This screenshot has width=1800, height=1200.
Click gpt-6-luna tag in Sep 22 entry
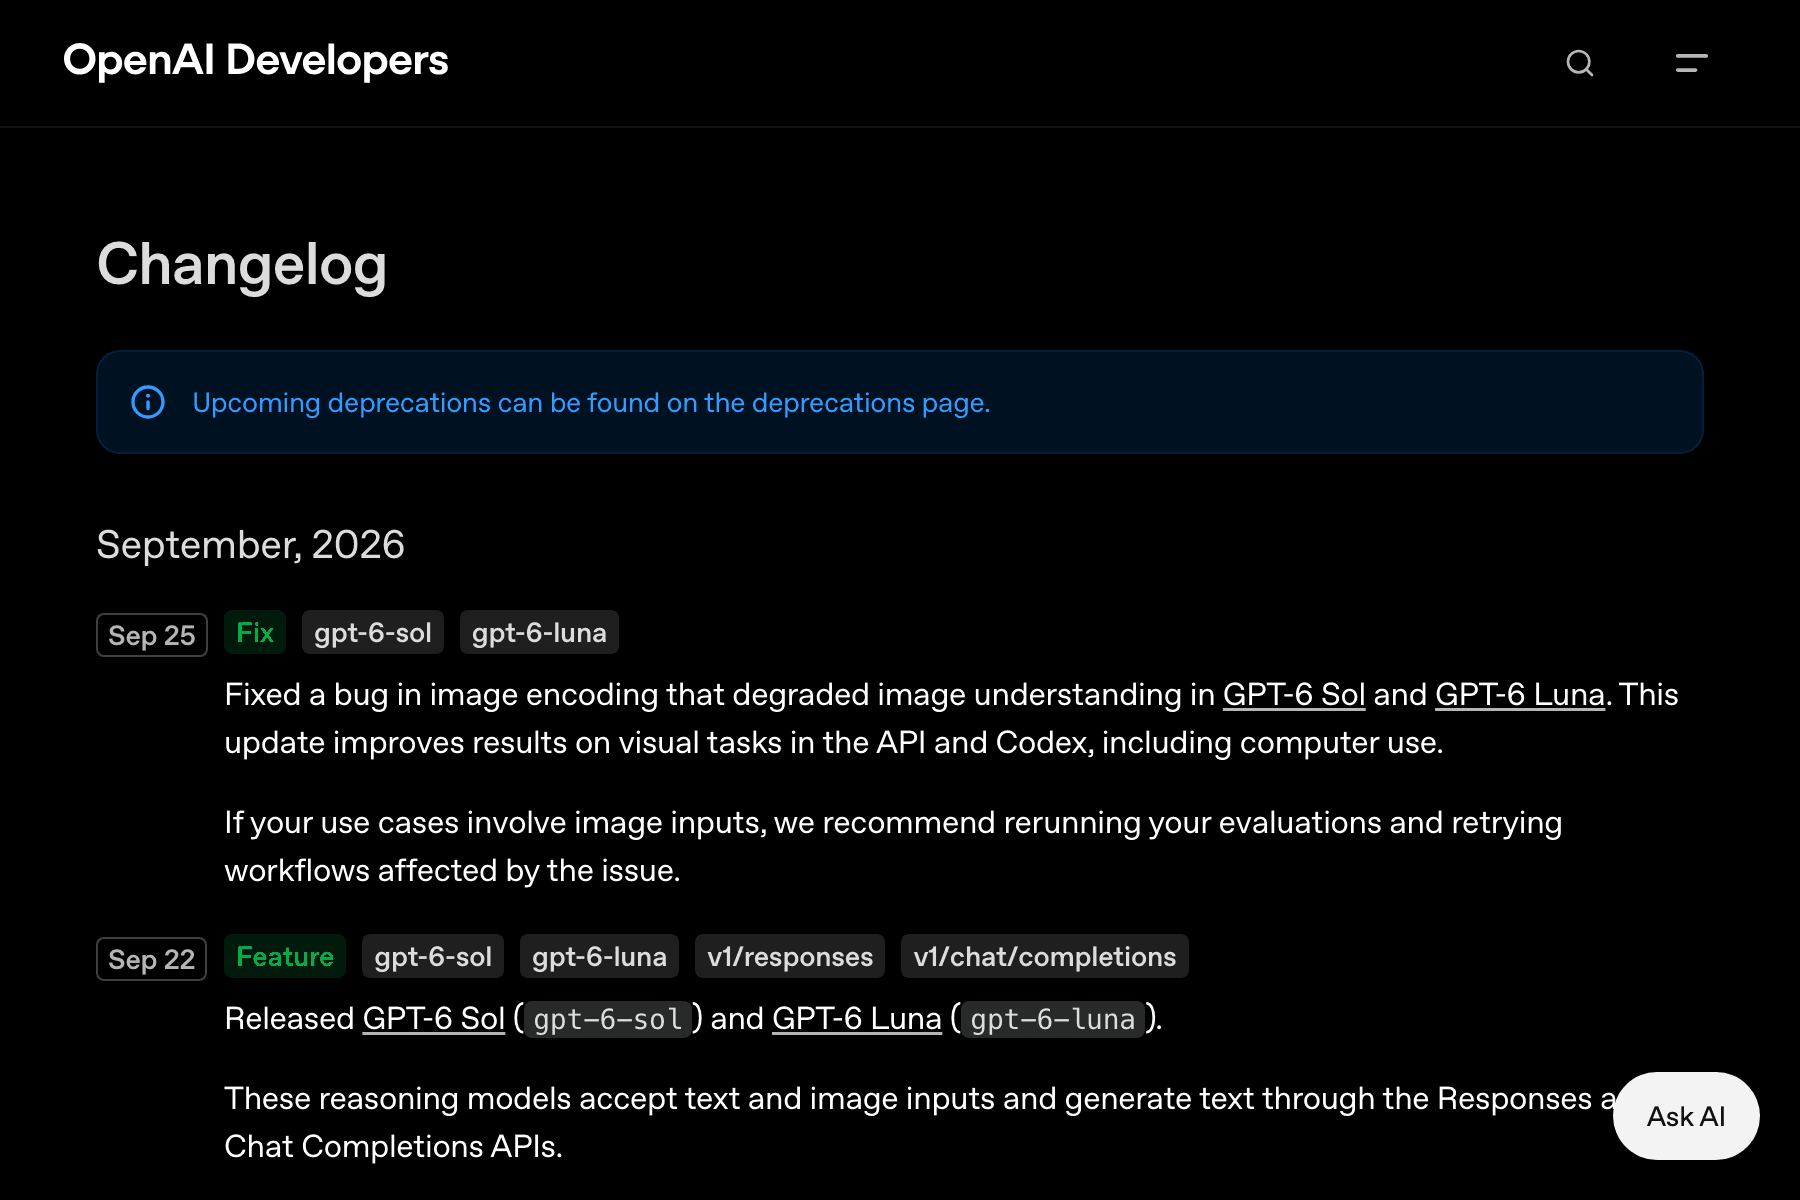pyautogui.click(x=599, y=956)
